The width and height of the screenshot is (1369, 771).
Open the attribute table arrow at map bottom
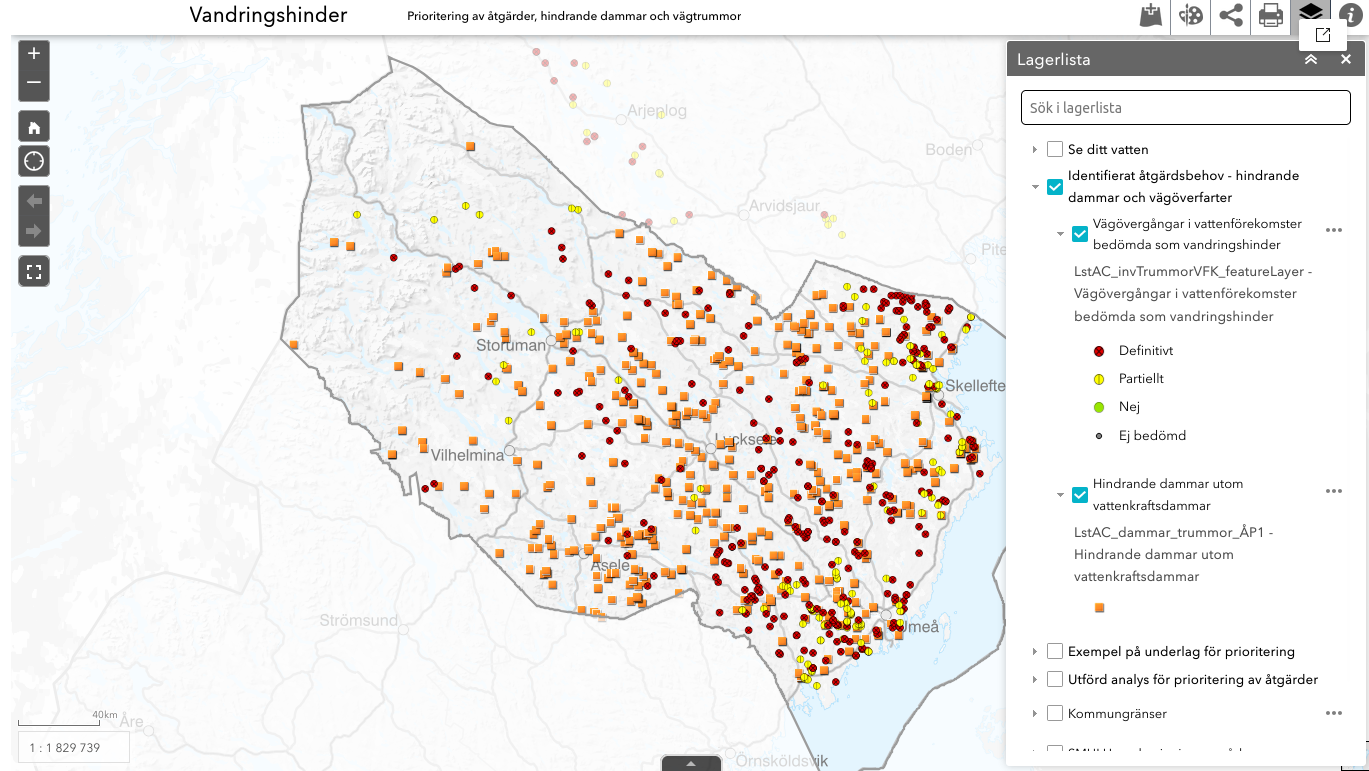[691, 763]
